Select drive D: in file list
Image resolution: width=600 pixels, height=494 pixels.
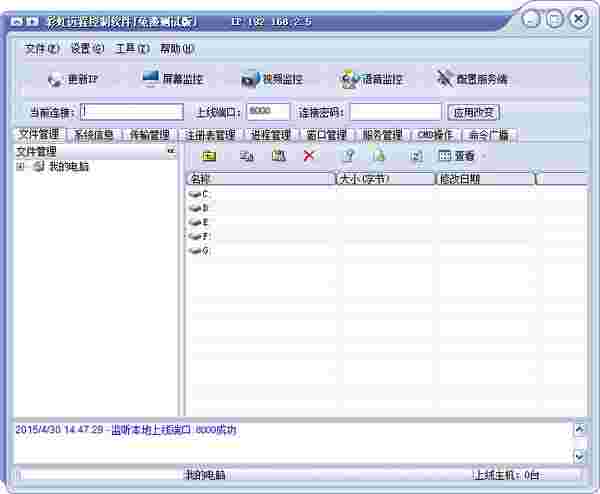click(x=199, y=208)
